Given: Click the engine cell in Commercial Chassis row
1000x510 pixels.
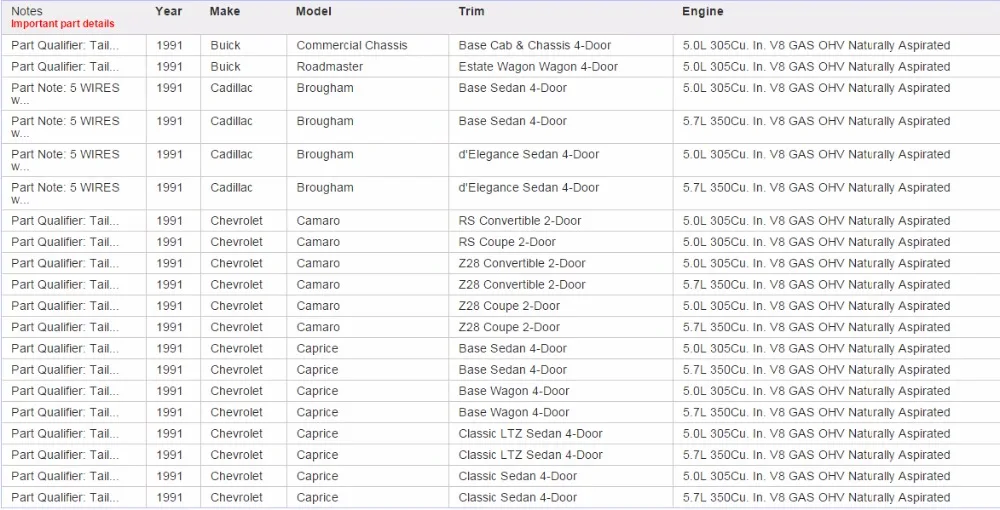Looking at the screenshot, I should 816,45.
